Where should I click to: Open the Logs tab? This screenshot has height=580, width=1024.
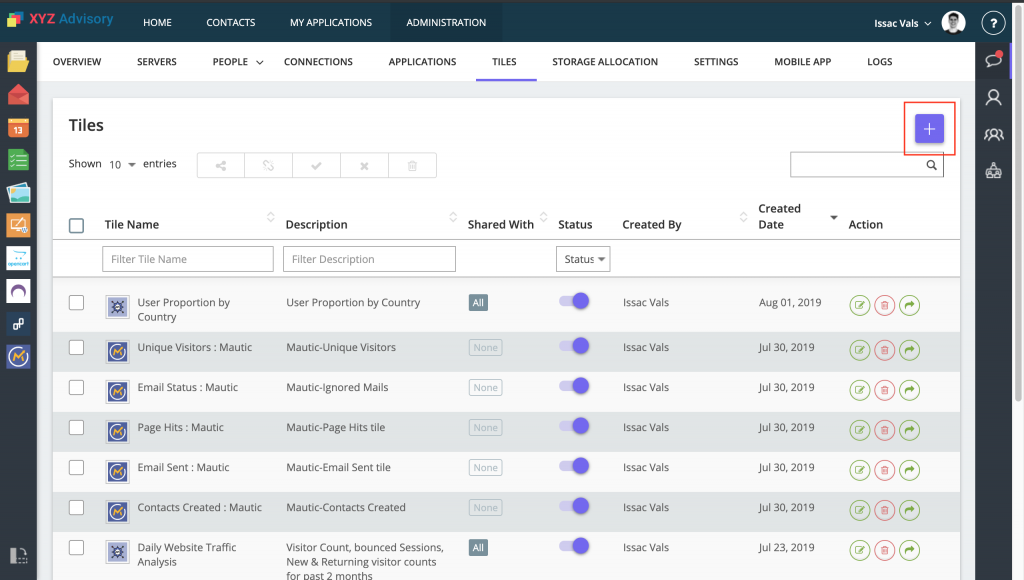pos(880,61)
